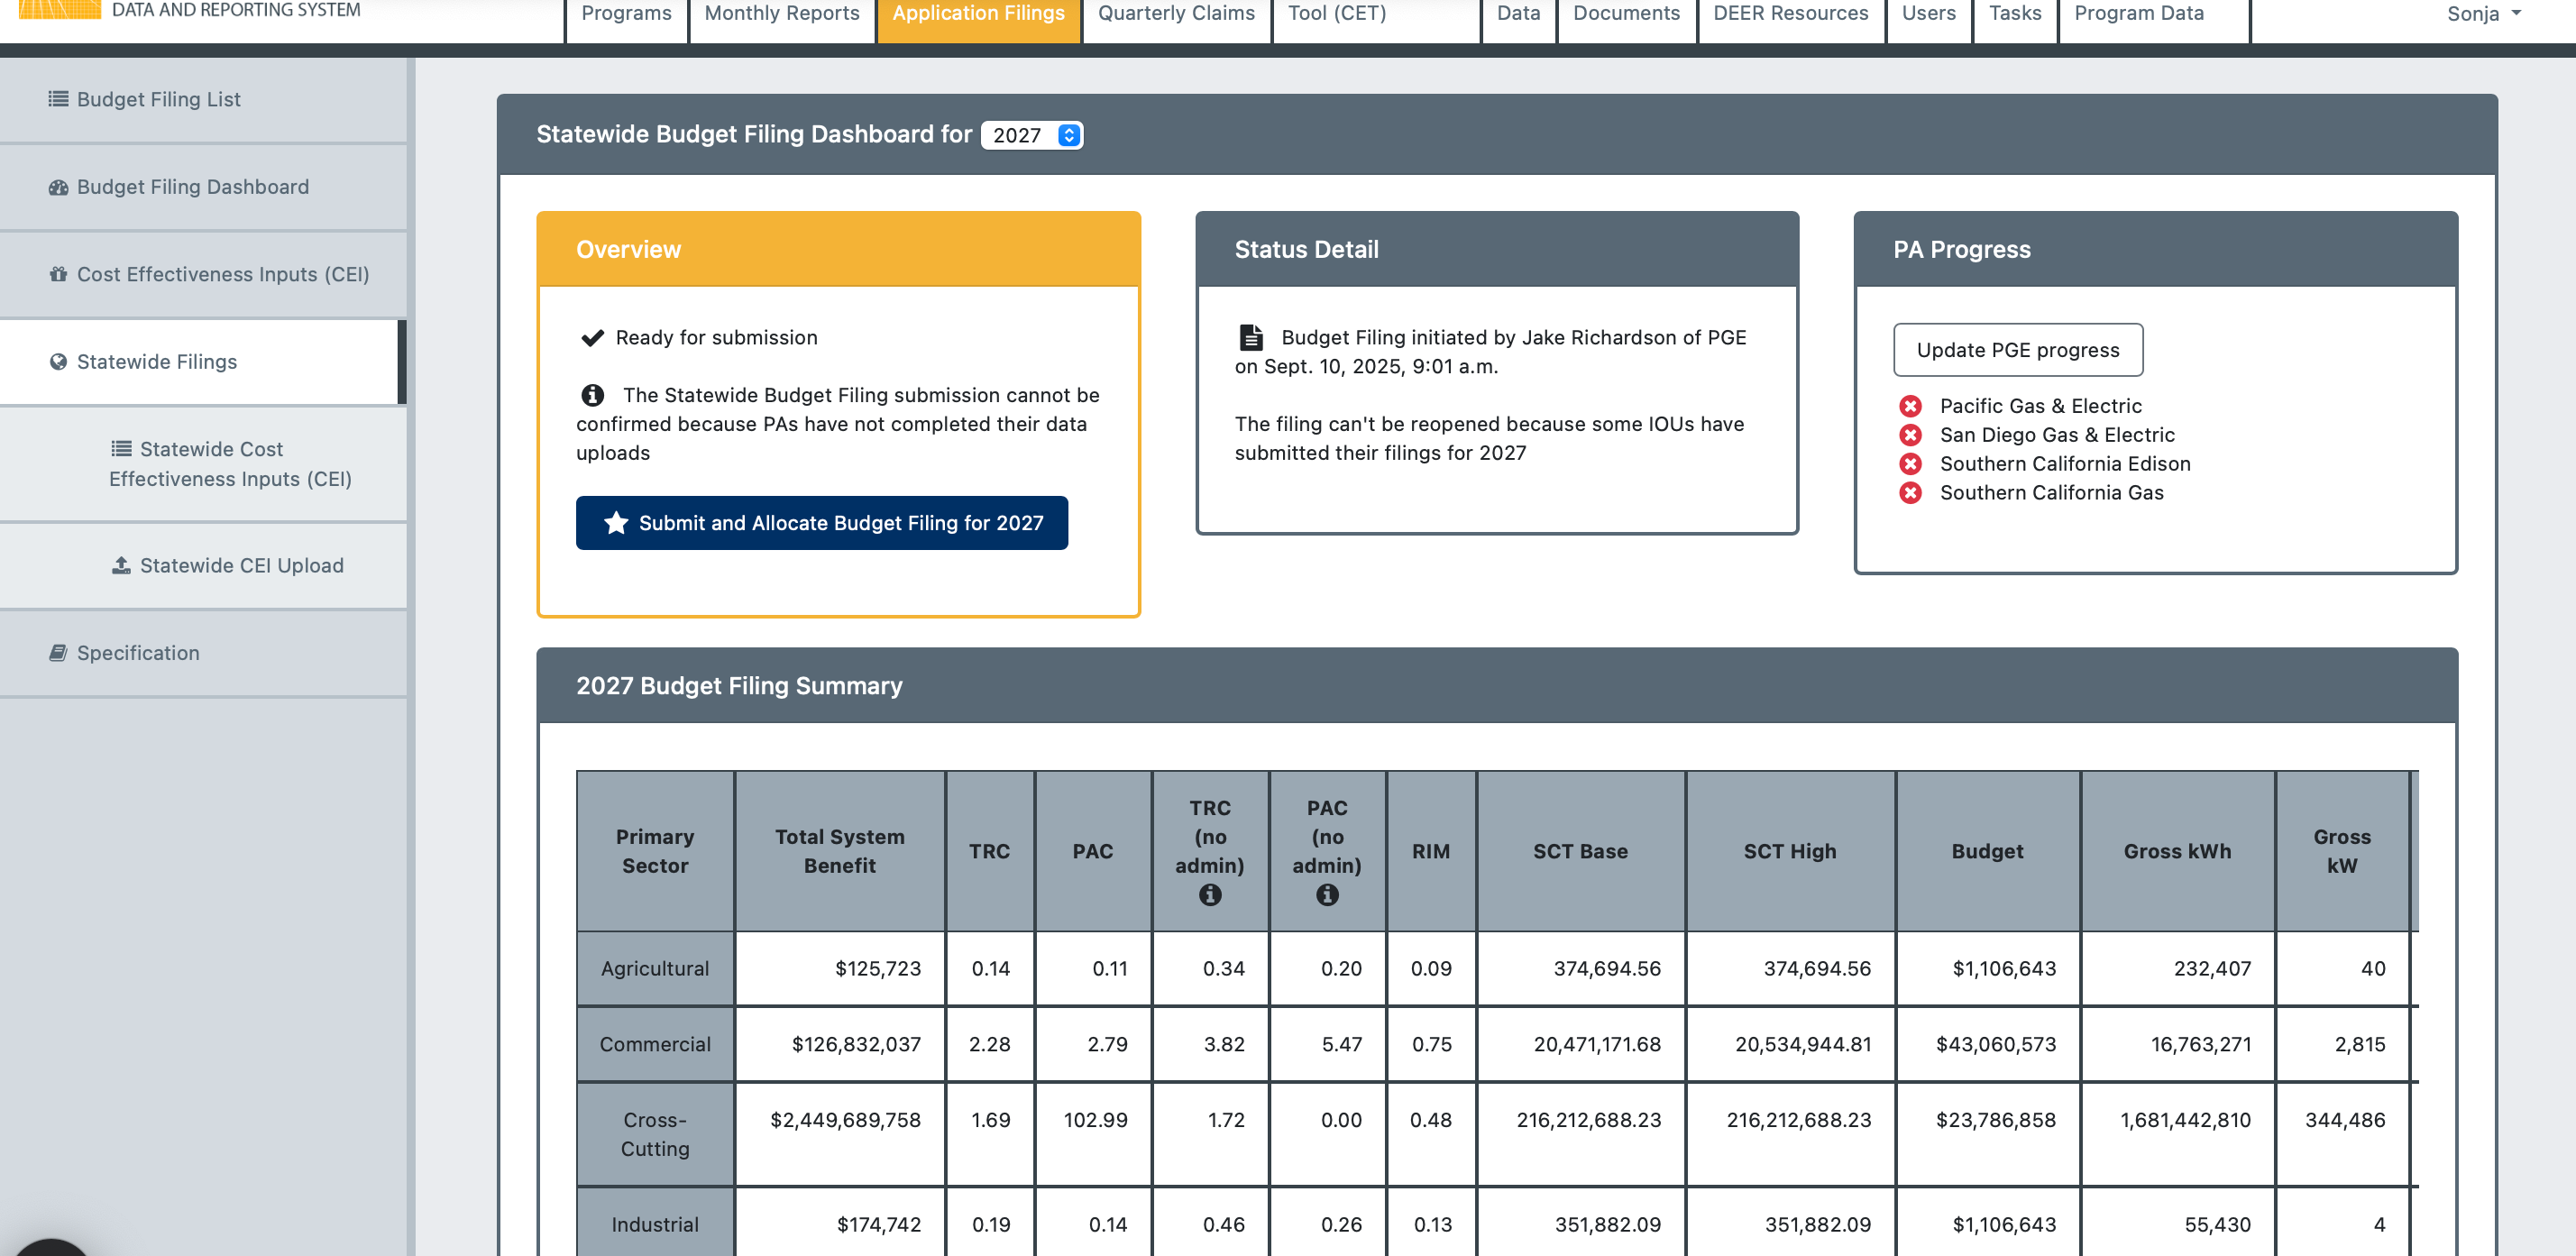The image size is (2576, 1256).
Task: Click the list icon beside Budget Filing List
Action: [58, 99]
